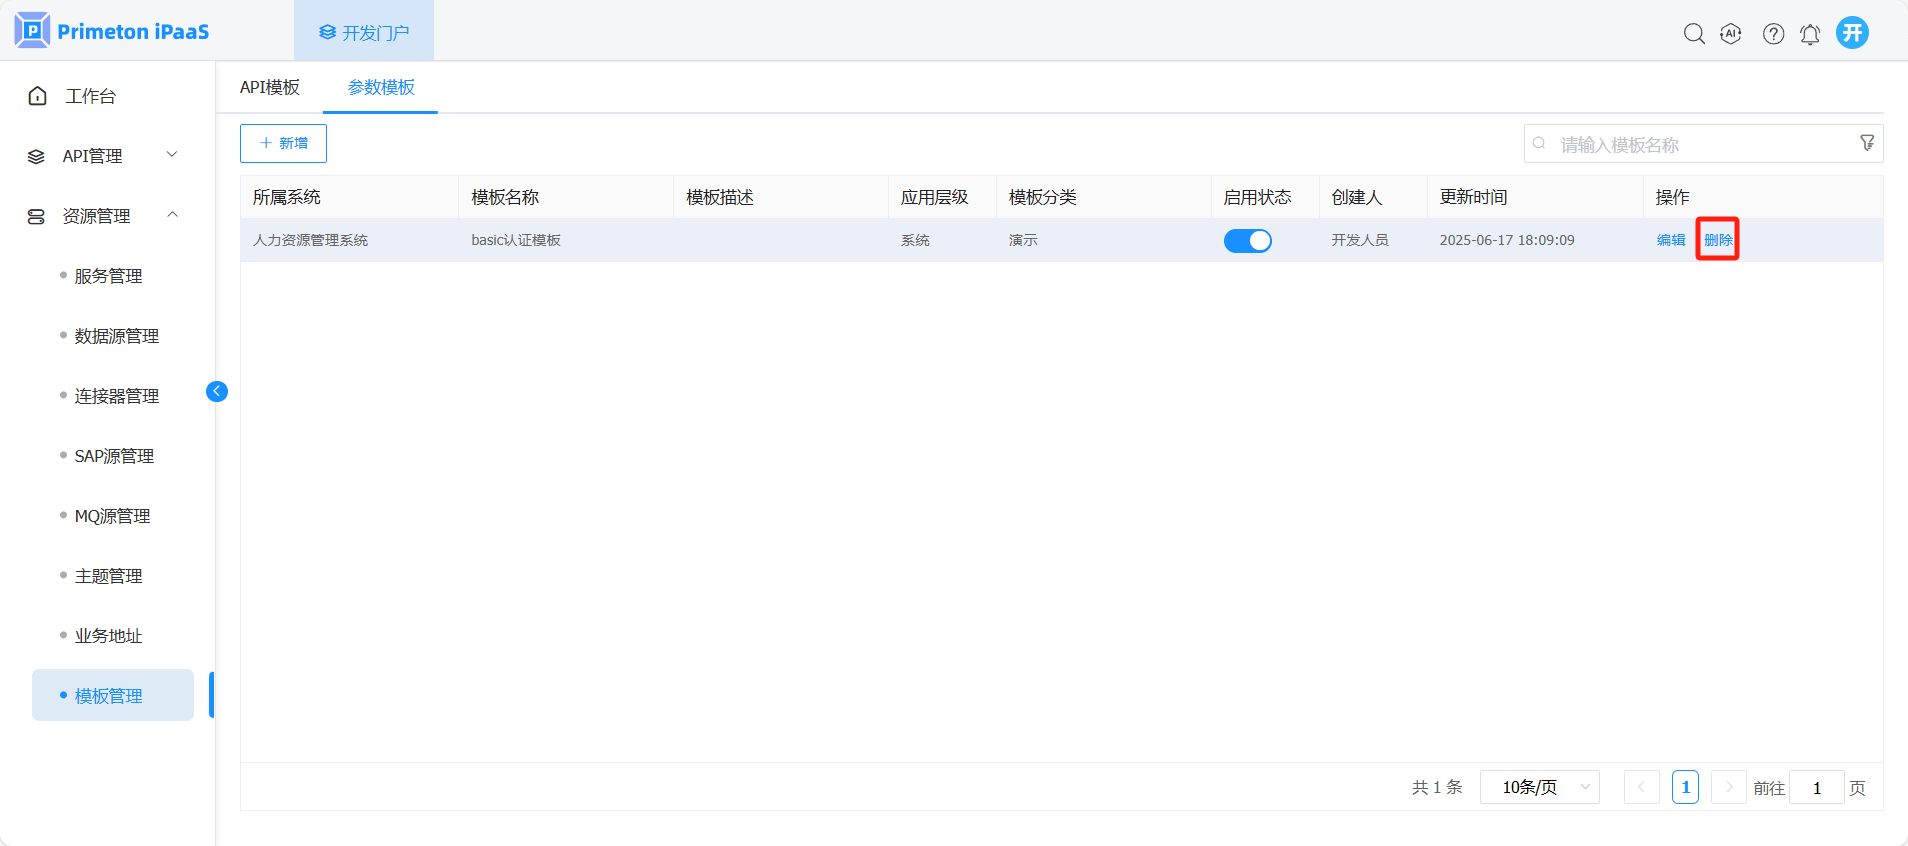Viewport: 1908px width, 846px height.
Task: Delete the basic认证模板 row
Action: (1717, 240)
